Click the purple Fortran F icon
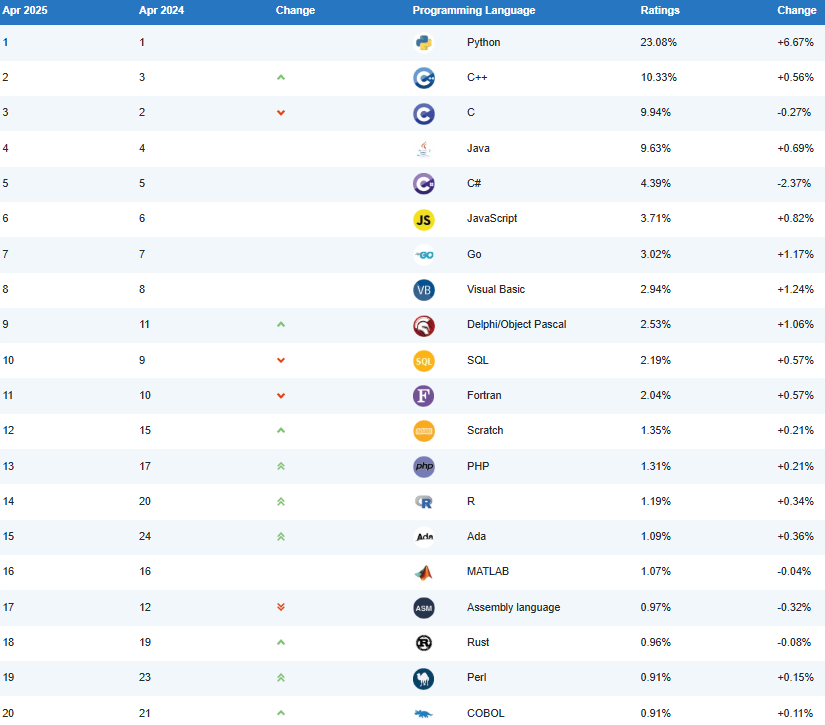Image resolution: width=825 pixels, height=725 pixels. point(423,396)
